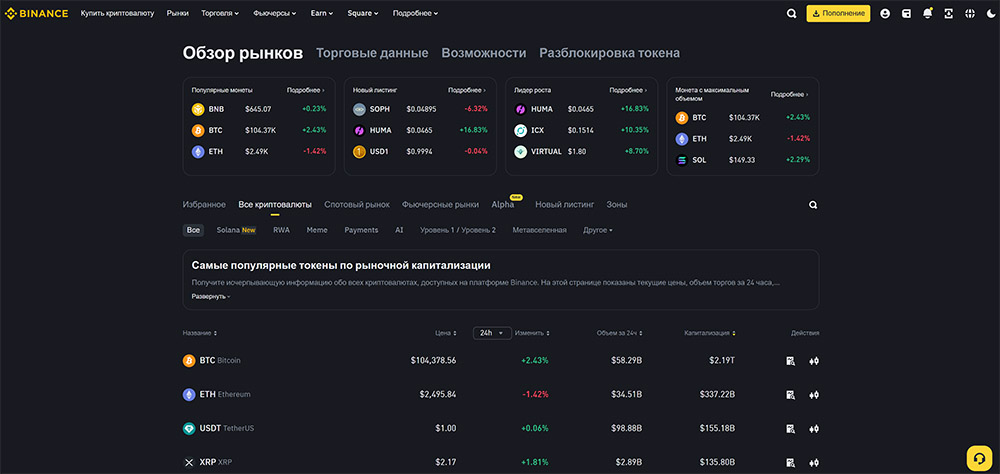The height and width of the screenshot is (474, 1000).
Task: Click VIRTUAL coin icon
Action: click(x=520, y=152)
